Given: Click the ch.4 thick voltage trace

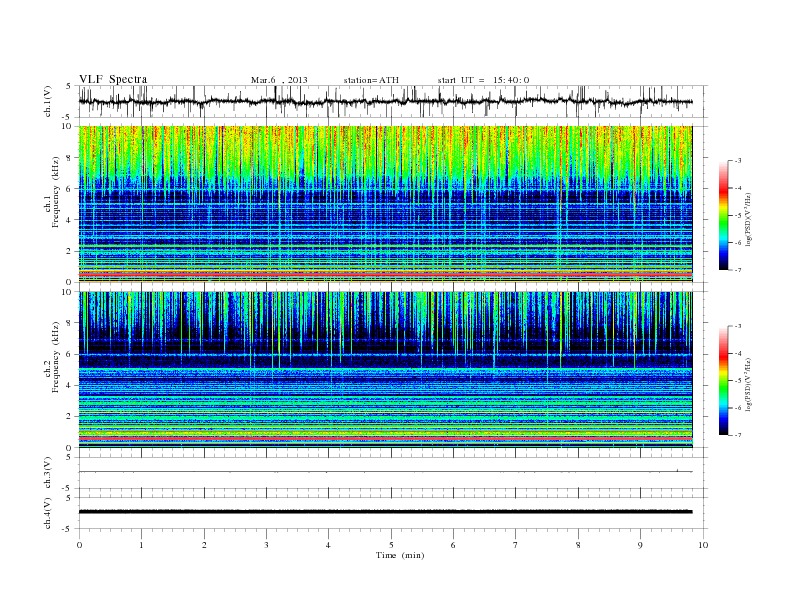Looking at the screenshot, I should pos(385,512).
